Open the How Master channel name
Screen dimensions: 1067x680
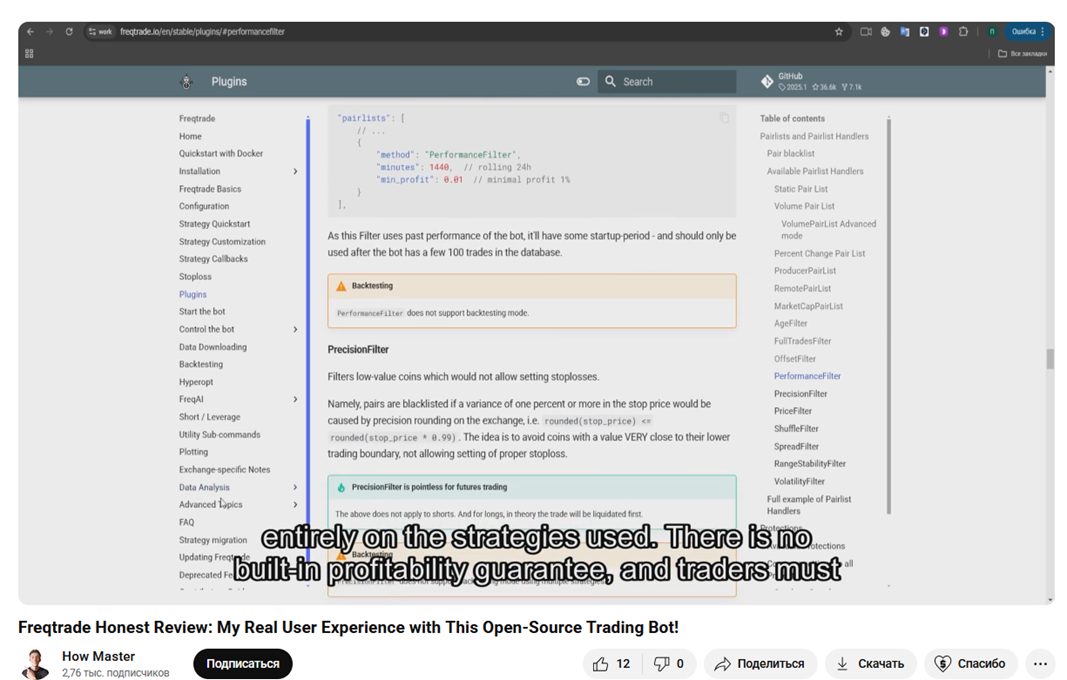pyautogui.click(x=99, y=656)
